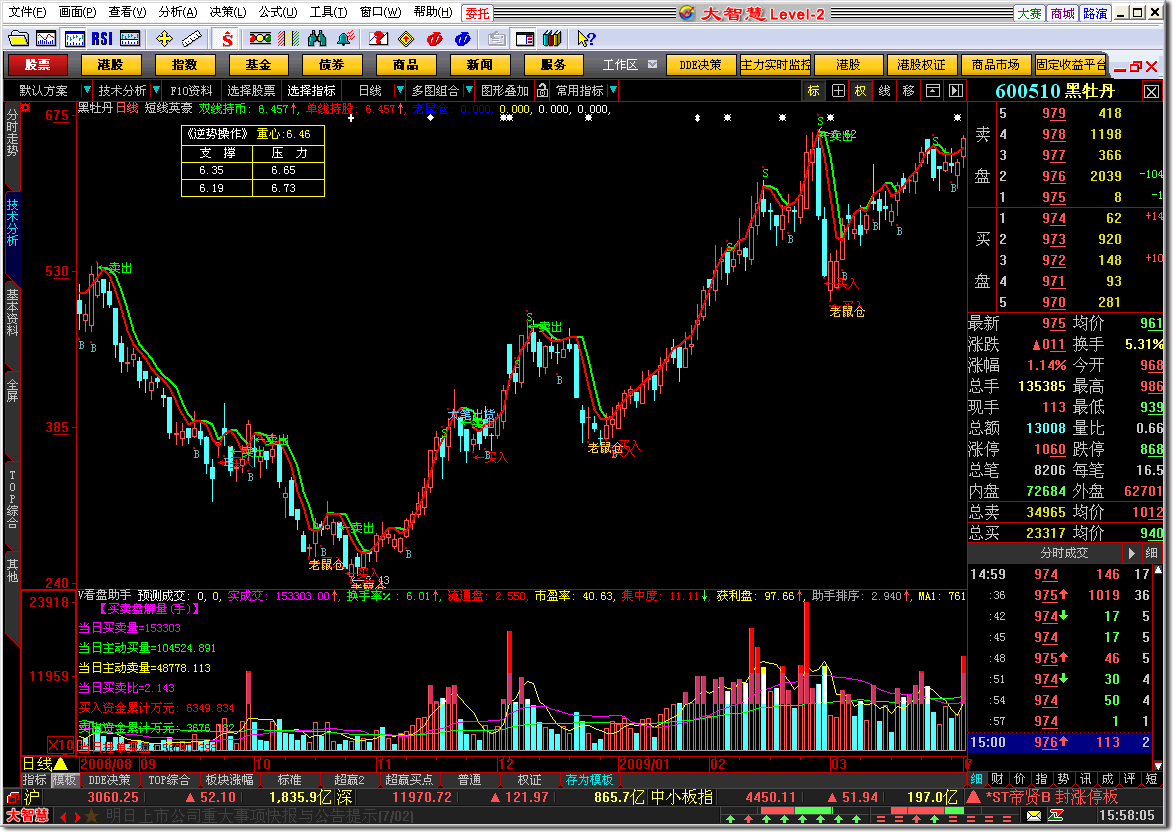
Task: Open the binoculars search tool
Action: 317,38
